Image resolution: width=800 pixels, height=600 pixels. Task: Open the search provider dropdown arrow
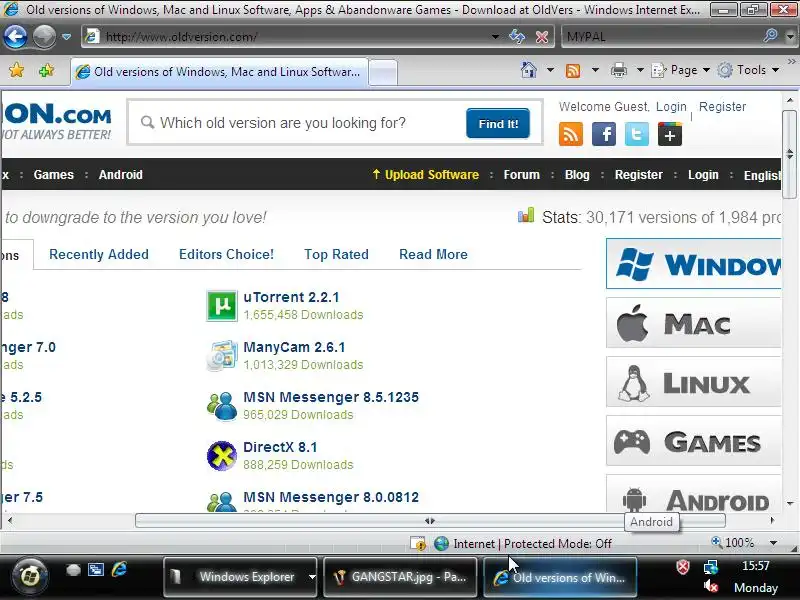[x=790, y=37]
